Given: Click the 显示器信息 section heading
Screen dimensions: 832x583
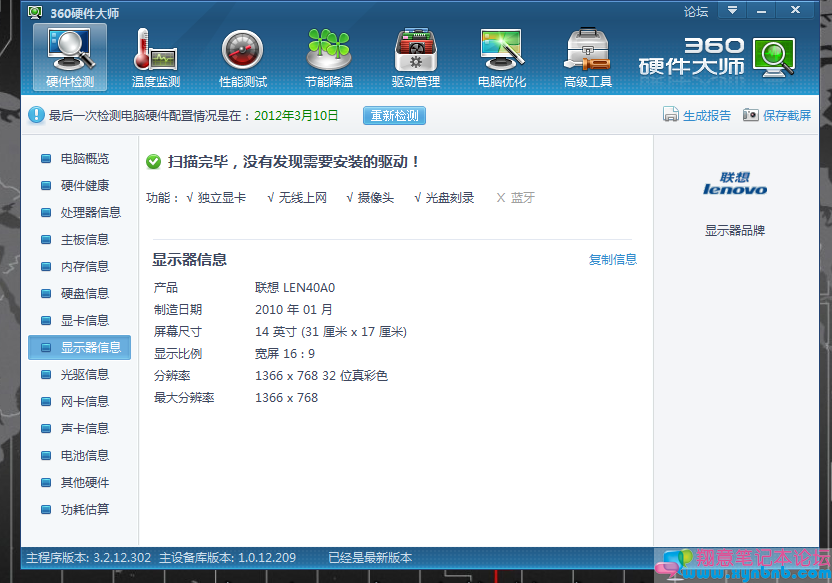Looking at the screenshot, I should (x=189, y=260).
